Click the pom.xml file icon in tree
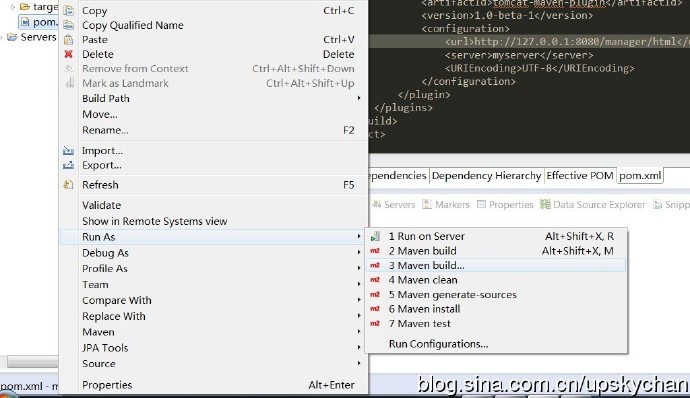This screenshot has height=398, width=690. (25, 22)
